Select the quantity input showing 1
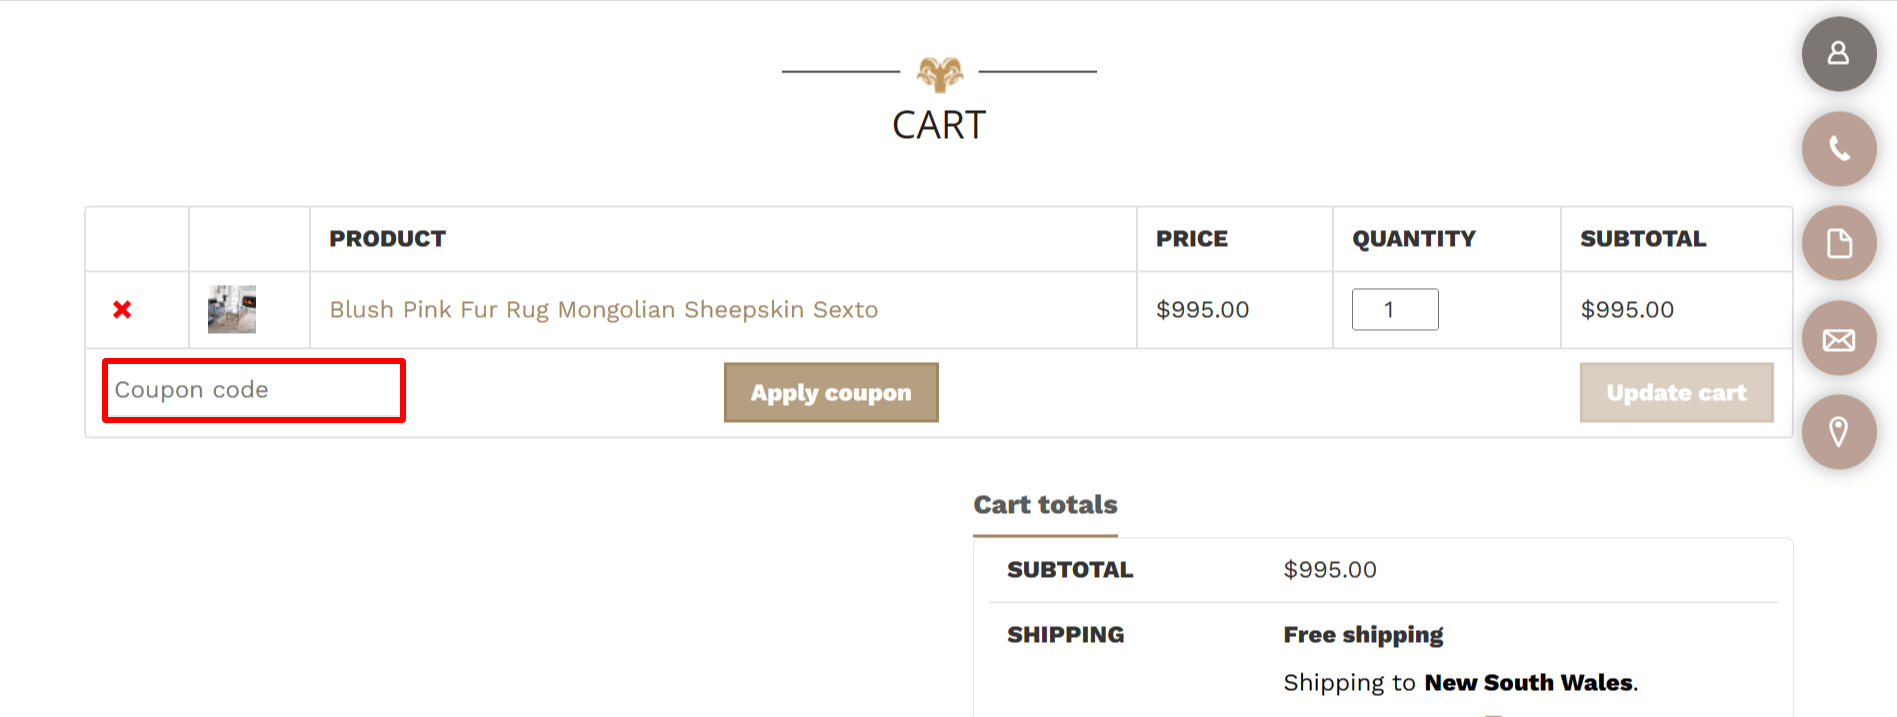The height and width of the screenshot is (717, 1897). 1394,309
